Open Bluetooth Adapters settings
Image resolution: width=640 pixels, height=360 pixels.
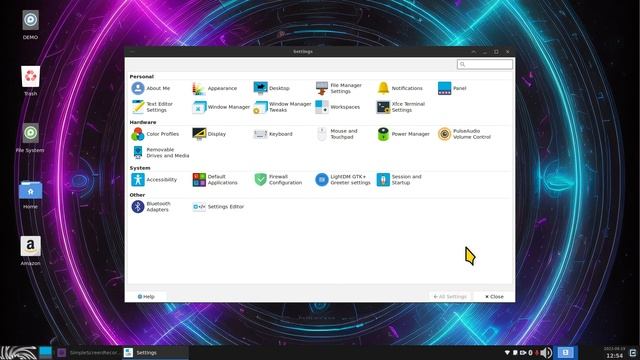coord(151,207)
